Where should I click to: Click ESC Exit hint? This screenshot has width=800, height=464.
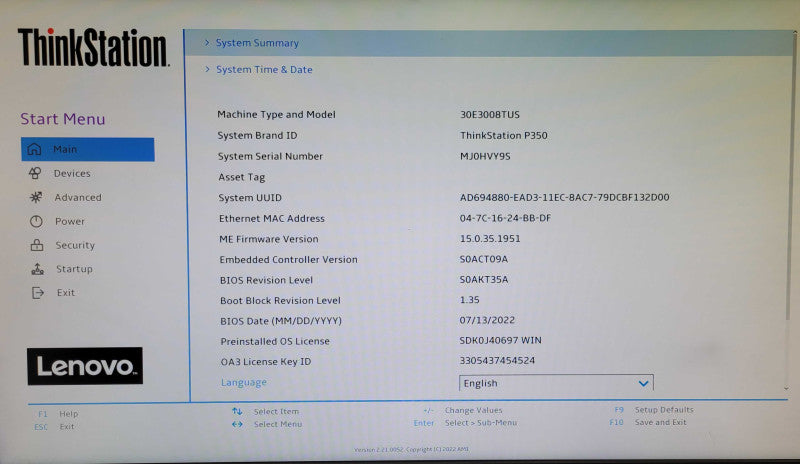pyautogui.click(x=54, y=427)
